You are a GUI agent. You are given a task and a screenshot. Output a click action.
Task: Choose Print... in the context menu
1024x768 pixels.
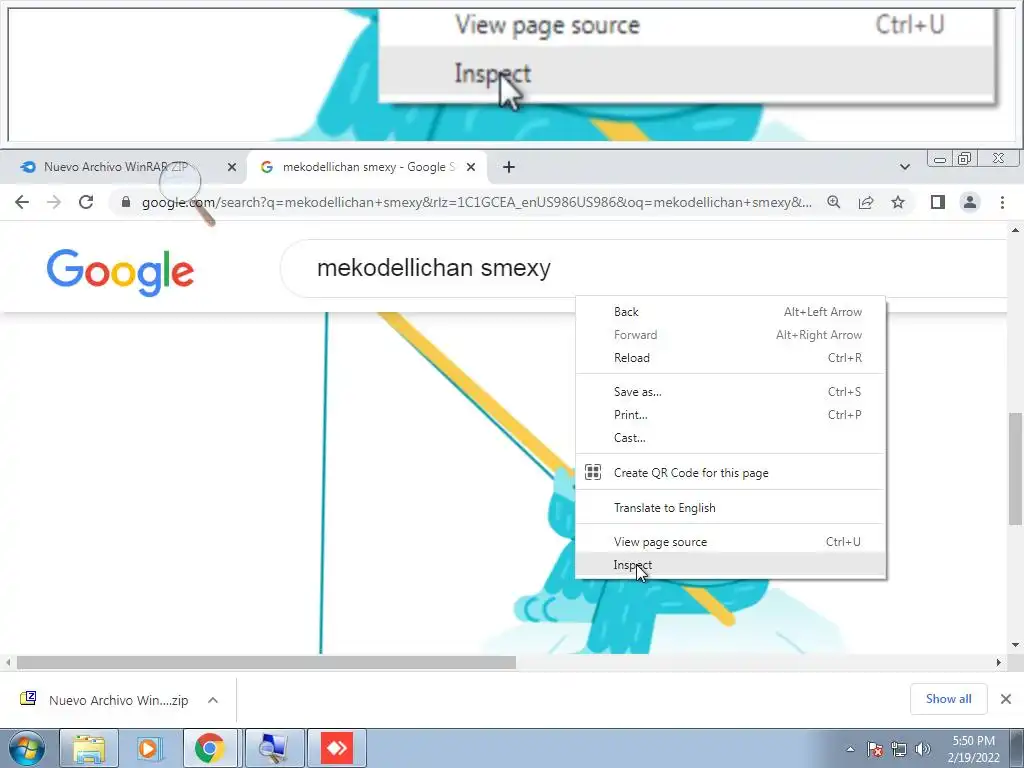click(730, 415)
